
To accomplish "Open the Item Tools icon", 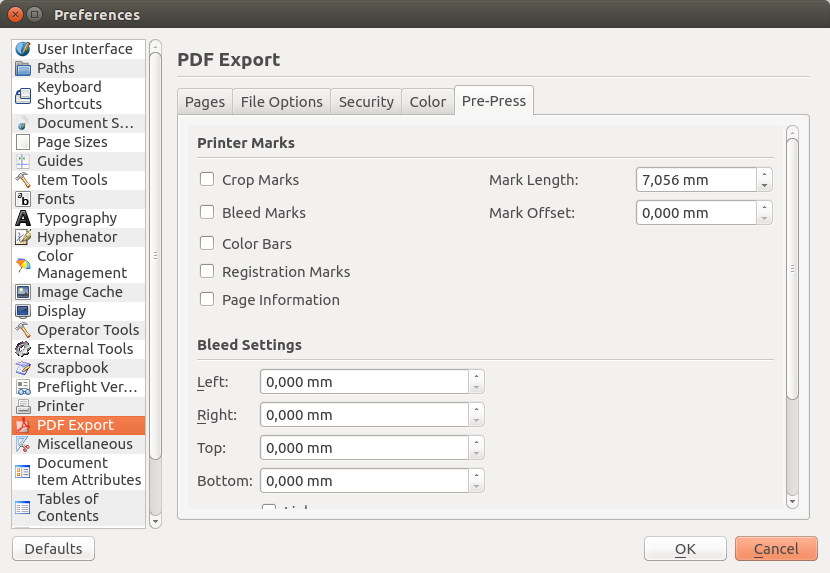I will (x=23, y=180).
